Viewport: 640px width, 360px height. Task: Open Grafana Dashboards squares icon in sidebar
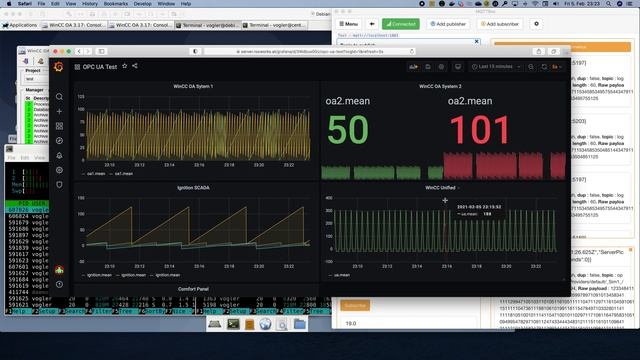pyautogui.click(x=59, y=126)
